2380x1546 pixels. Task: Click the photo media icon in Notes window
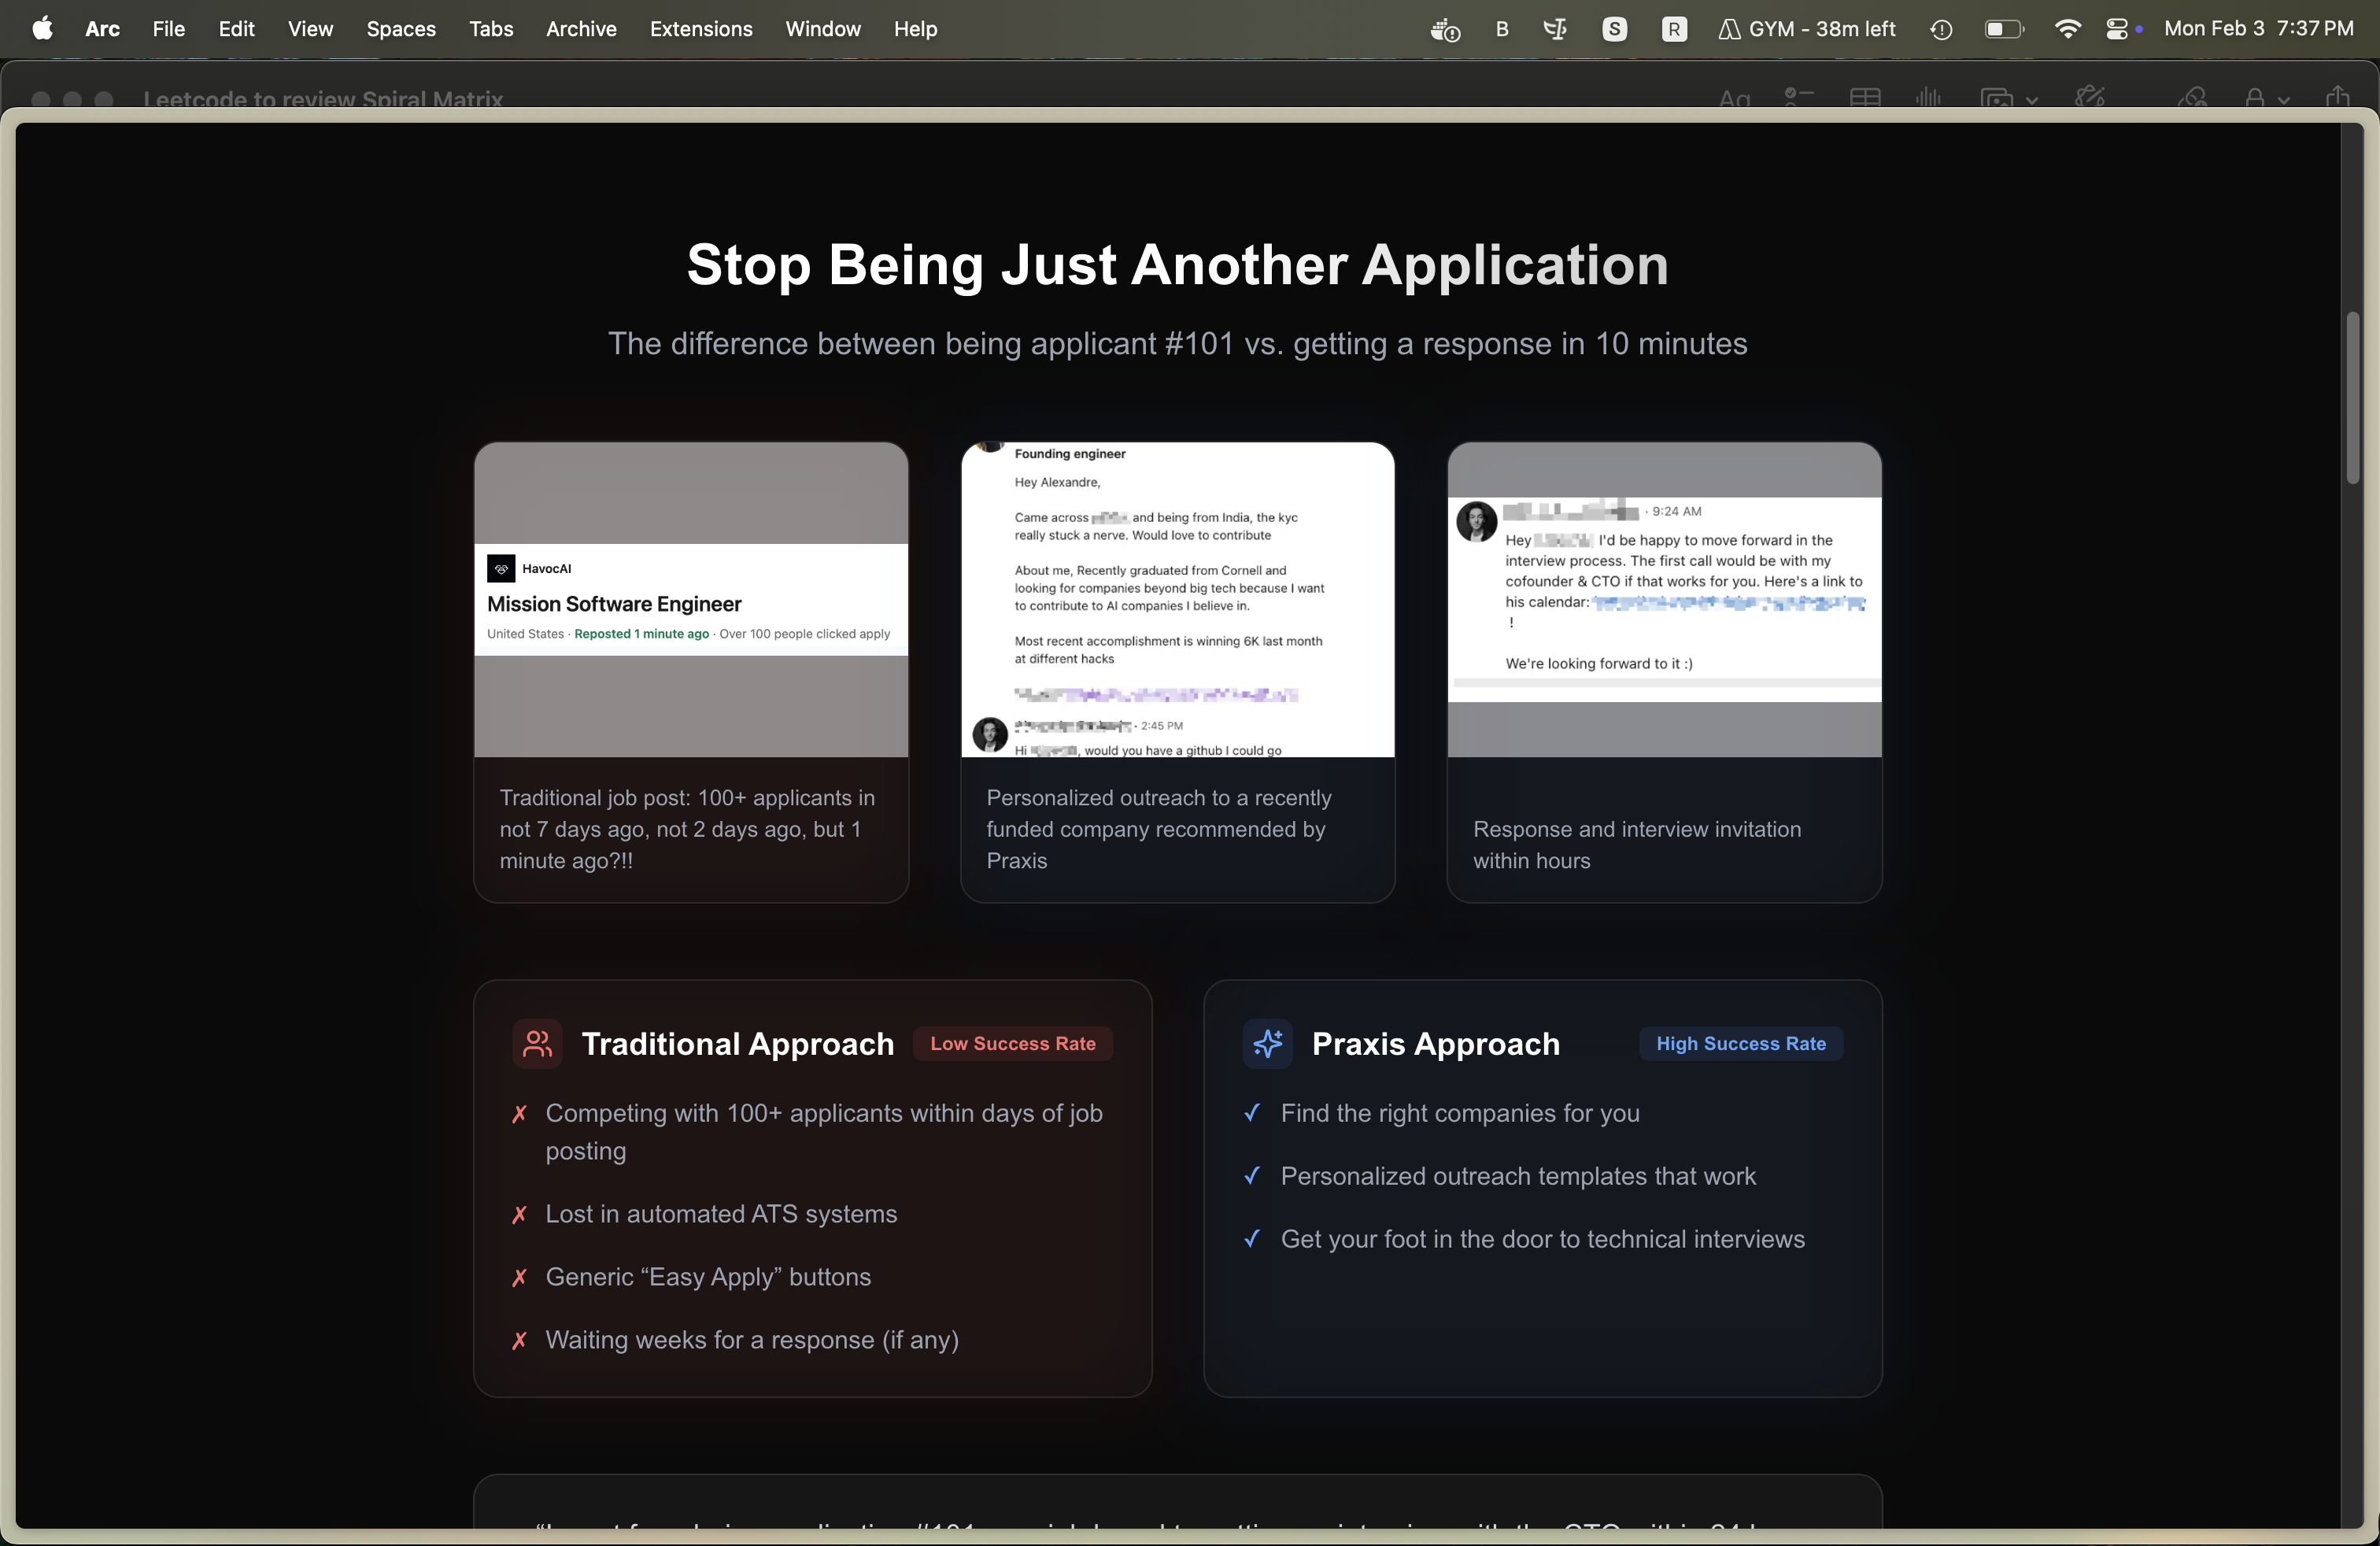[x=1997, y=98]
